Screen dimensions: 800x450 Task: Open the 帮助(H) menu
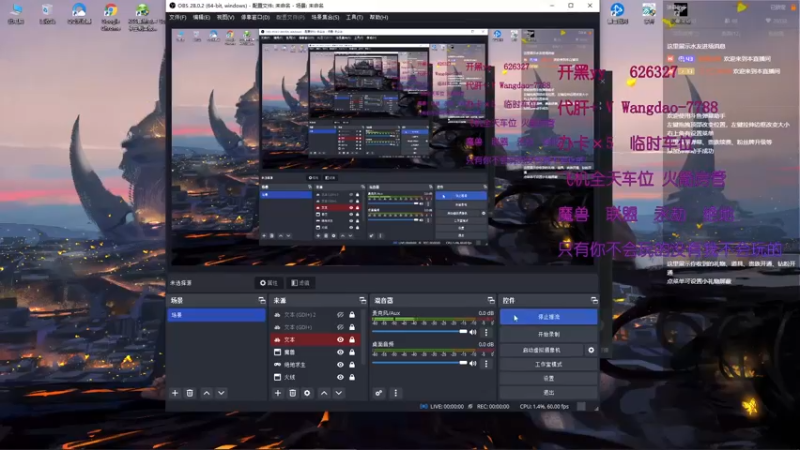(379, 17)
